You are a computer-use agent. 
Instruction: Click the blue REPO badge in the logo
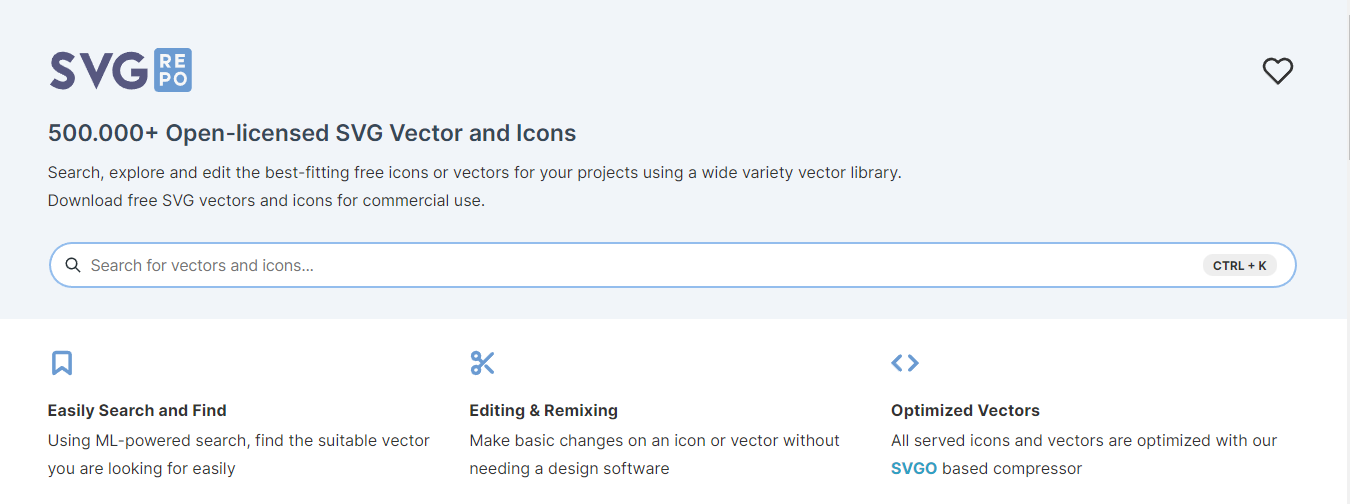pos(172,70)
